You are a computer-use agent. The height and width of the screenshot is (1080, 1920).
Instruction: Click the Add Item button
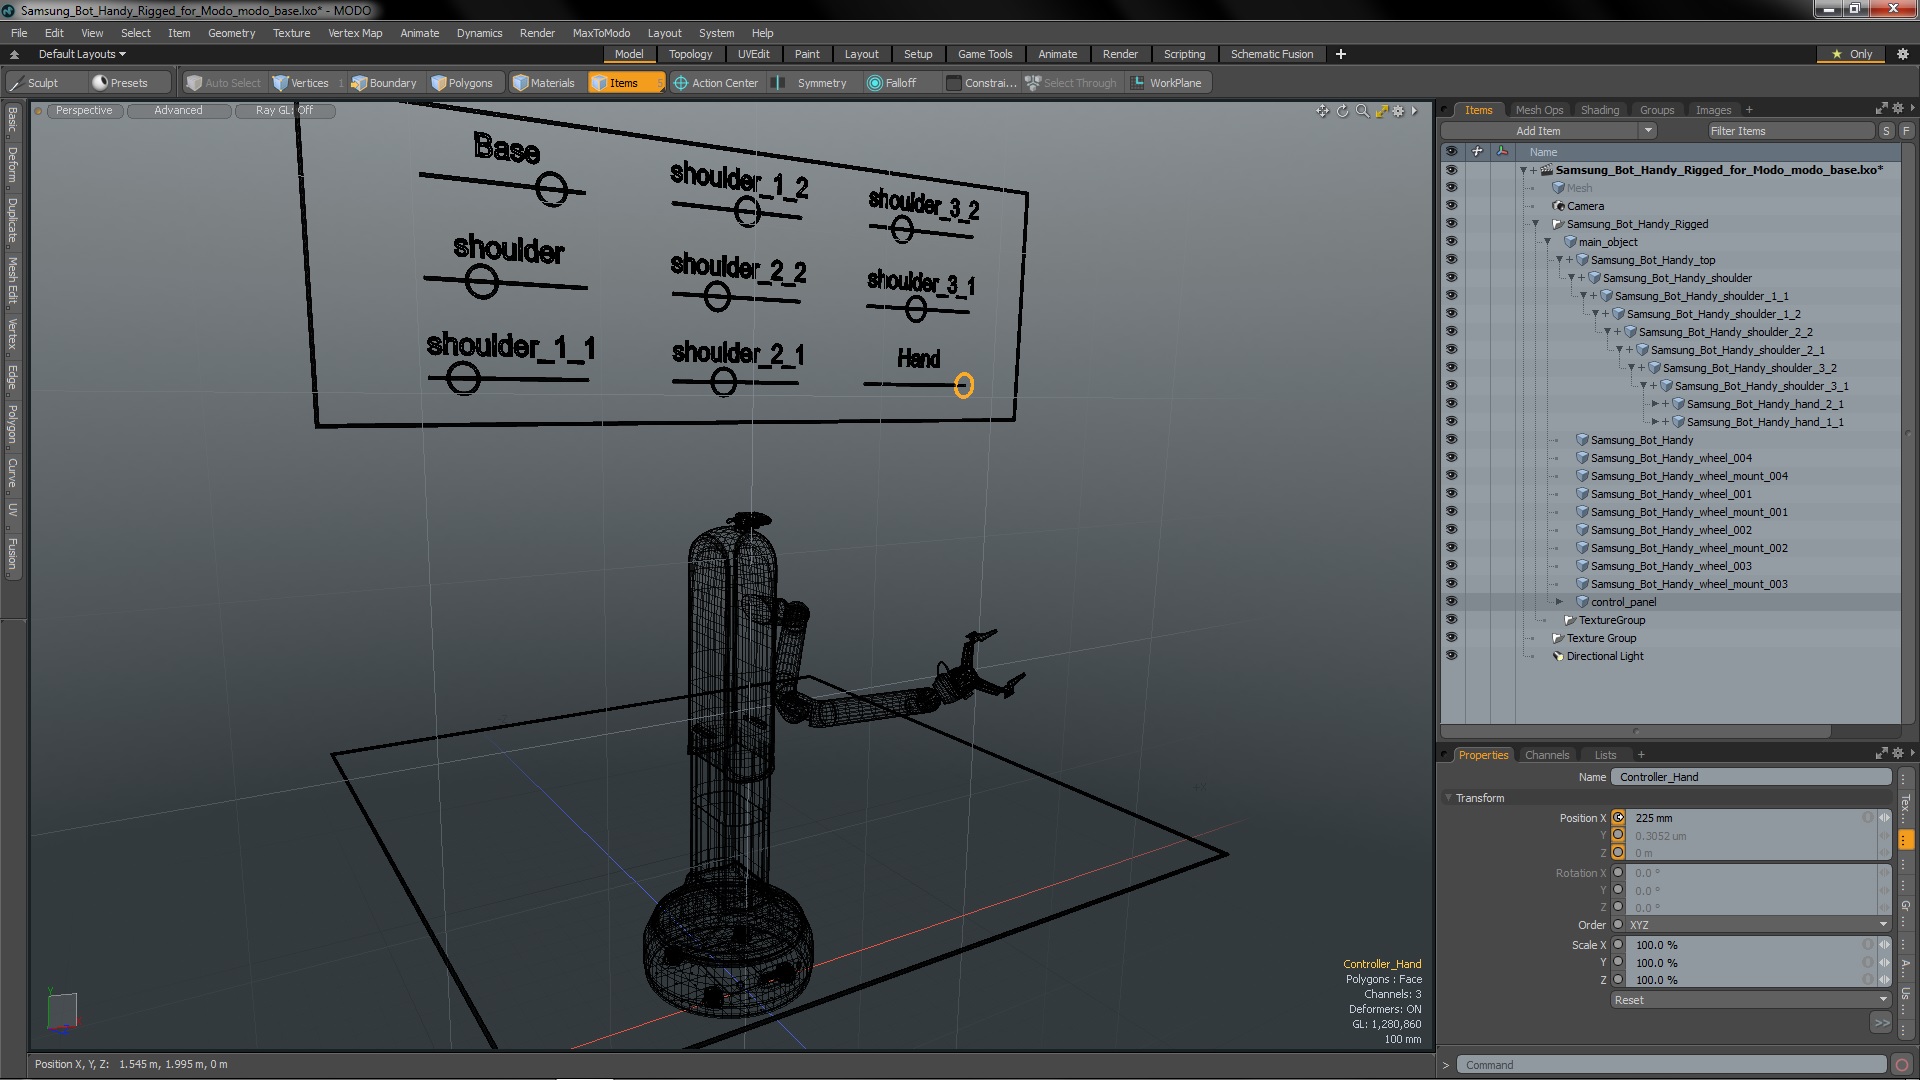pos(1538,131)
